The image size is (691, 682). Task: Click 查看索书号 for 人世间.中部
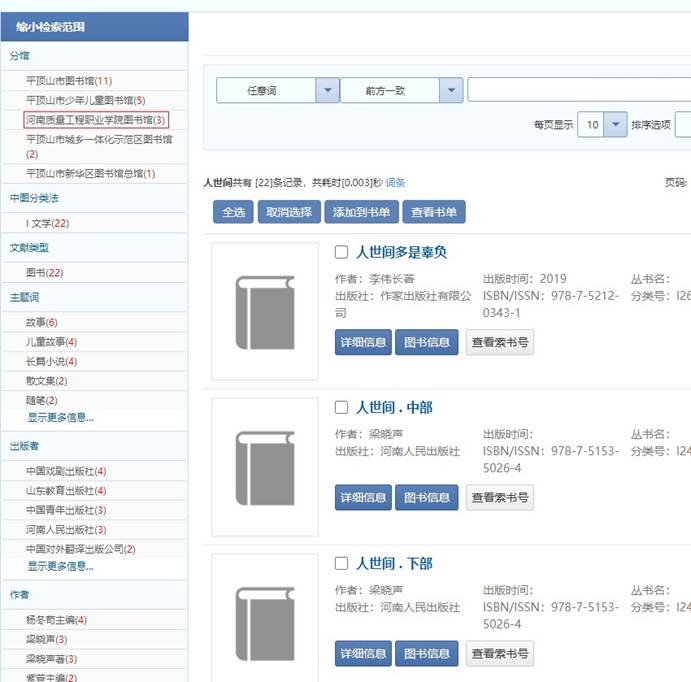pos(499,497)
